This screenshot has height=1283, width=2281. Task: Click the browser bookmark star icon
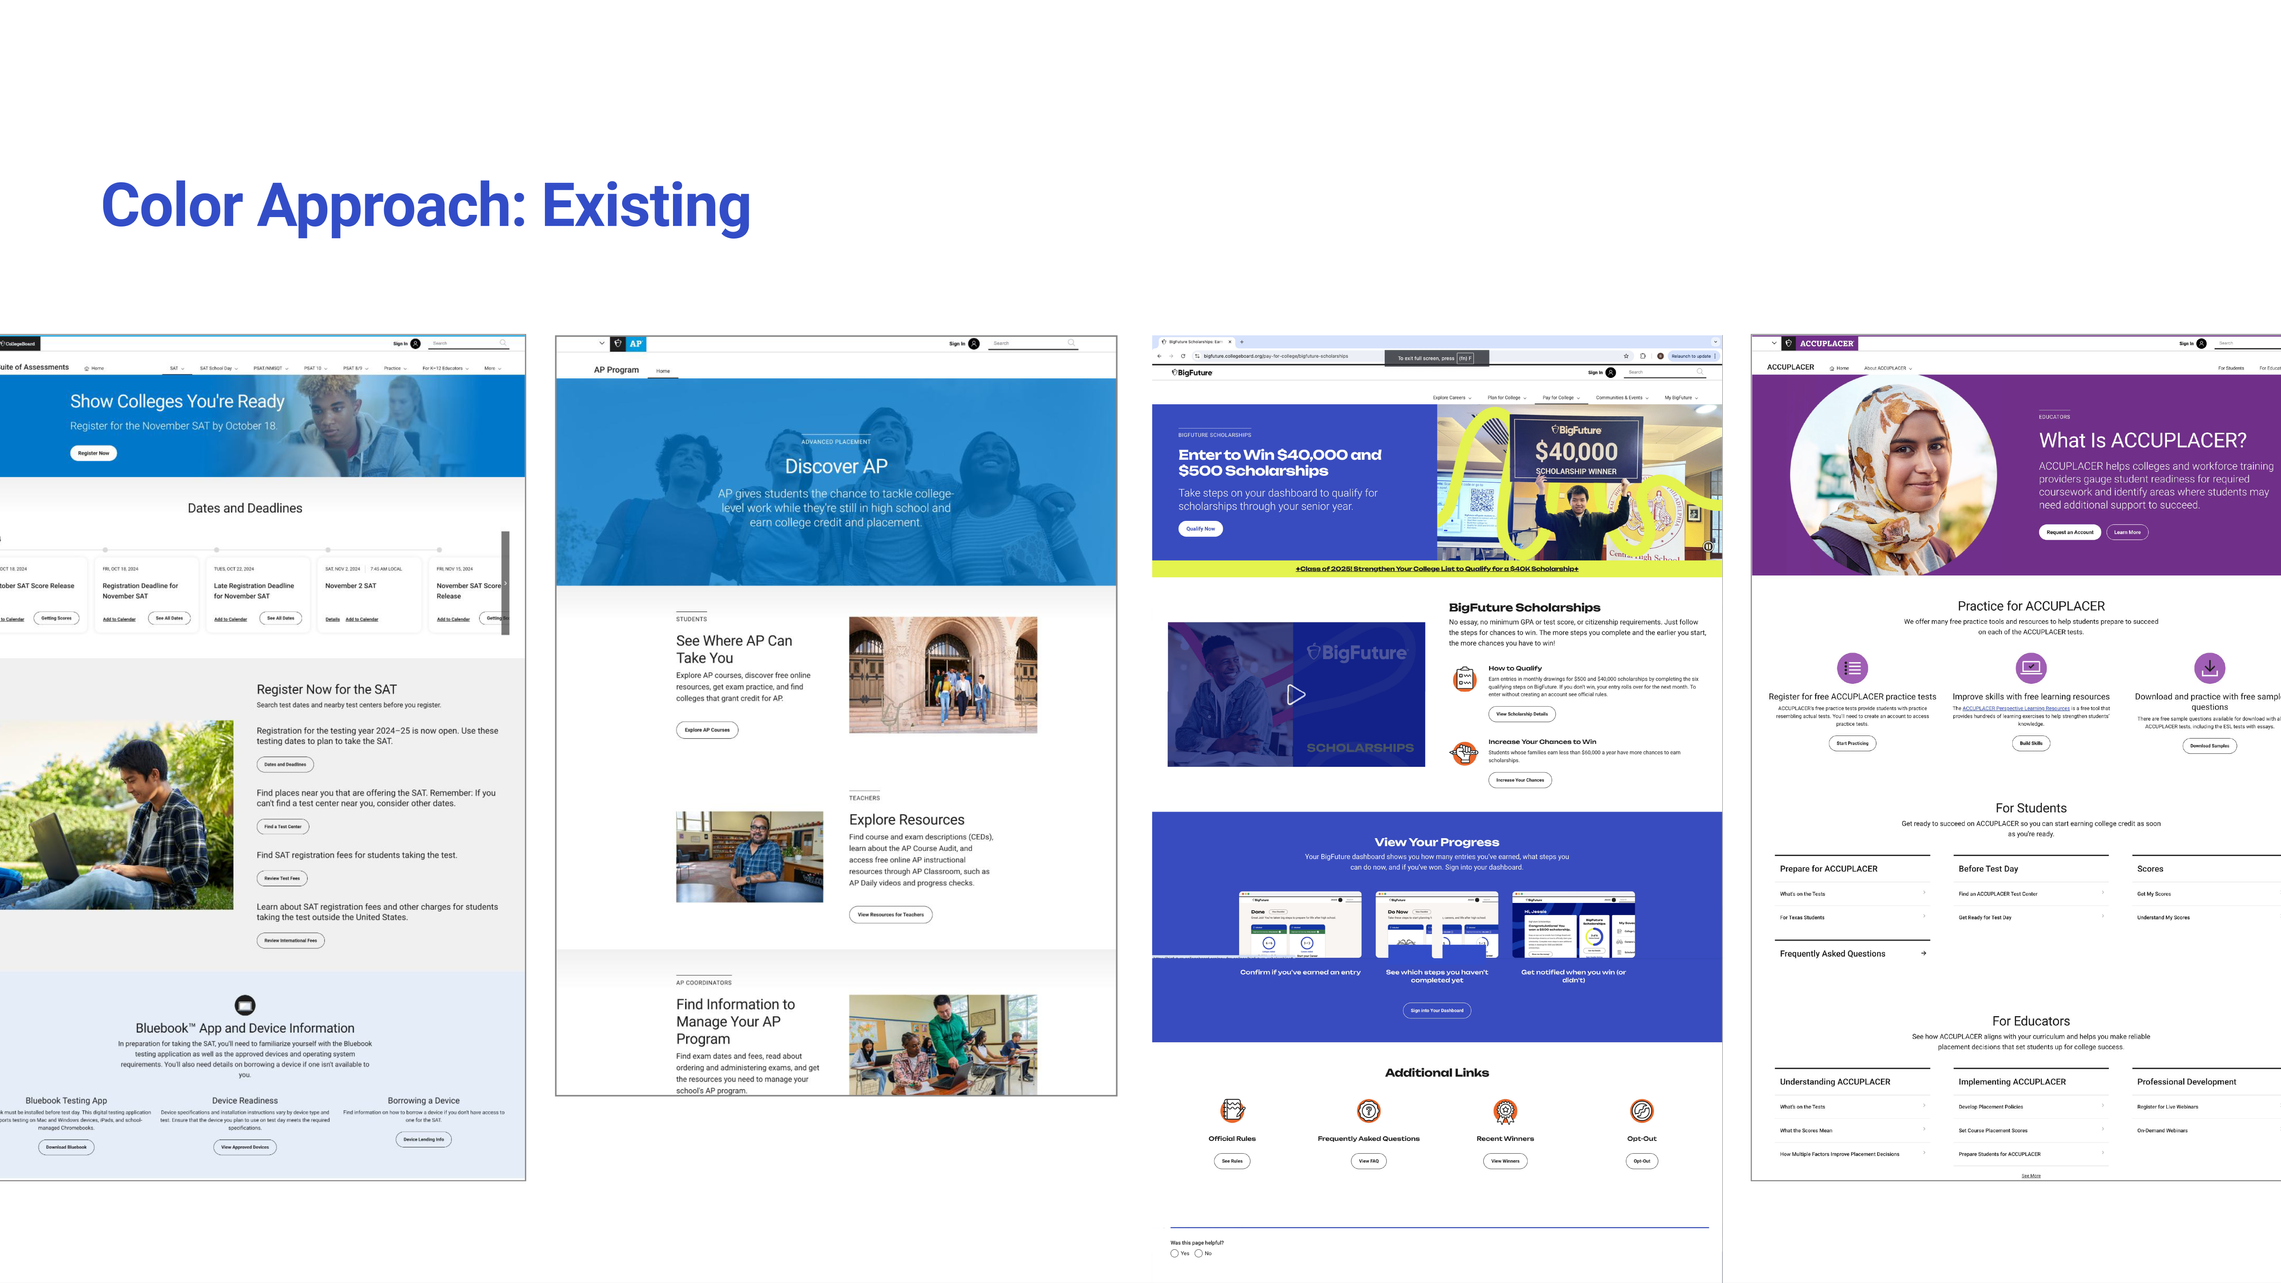(x=1626, y=356)
